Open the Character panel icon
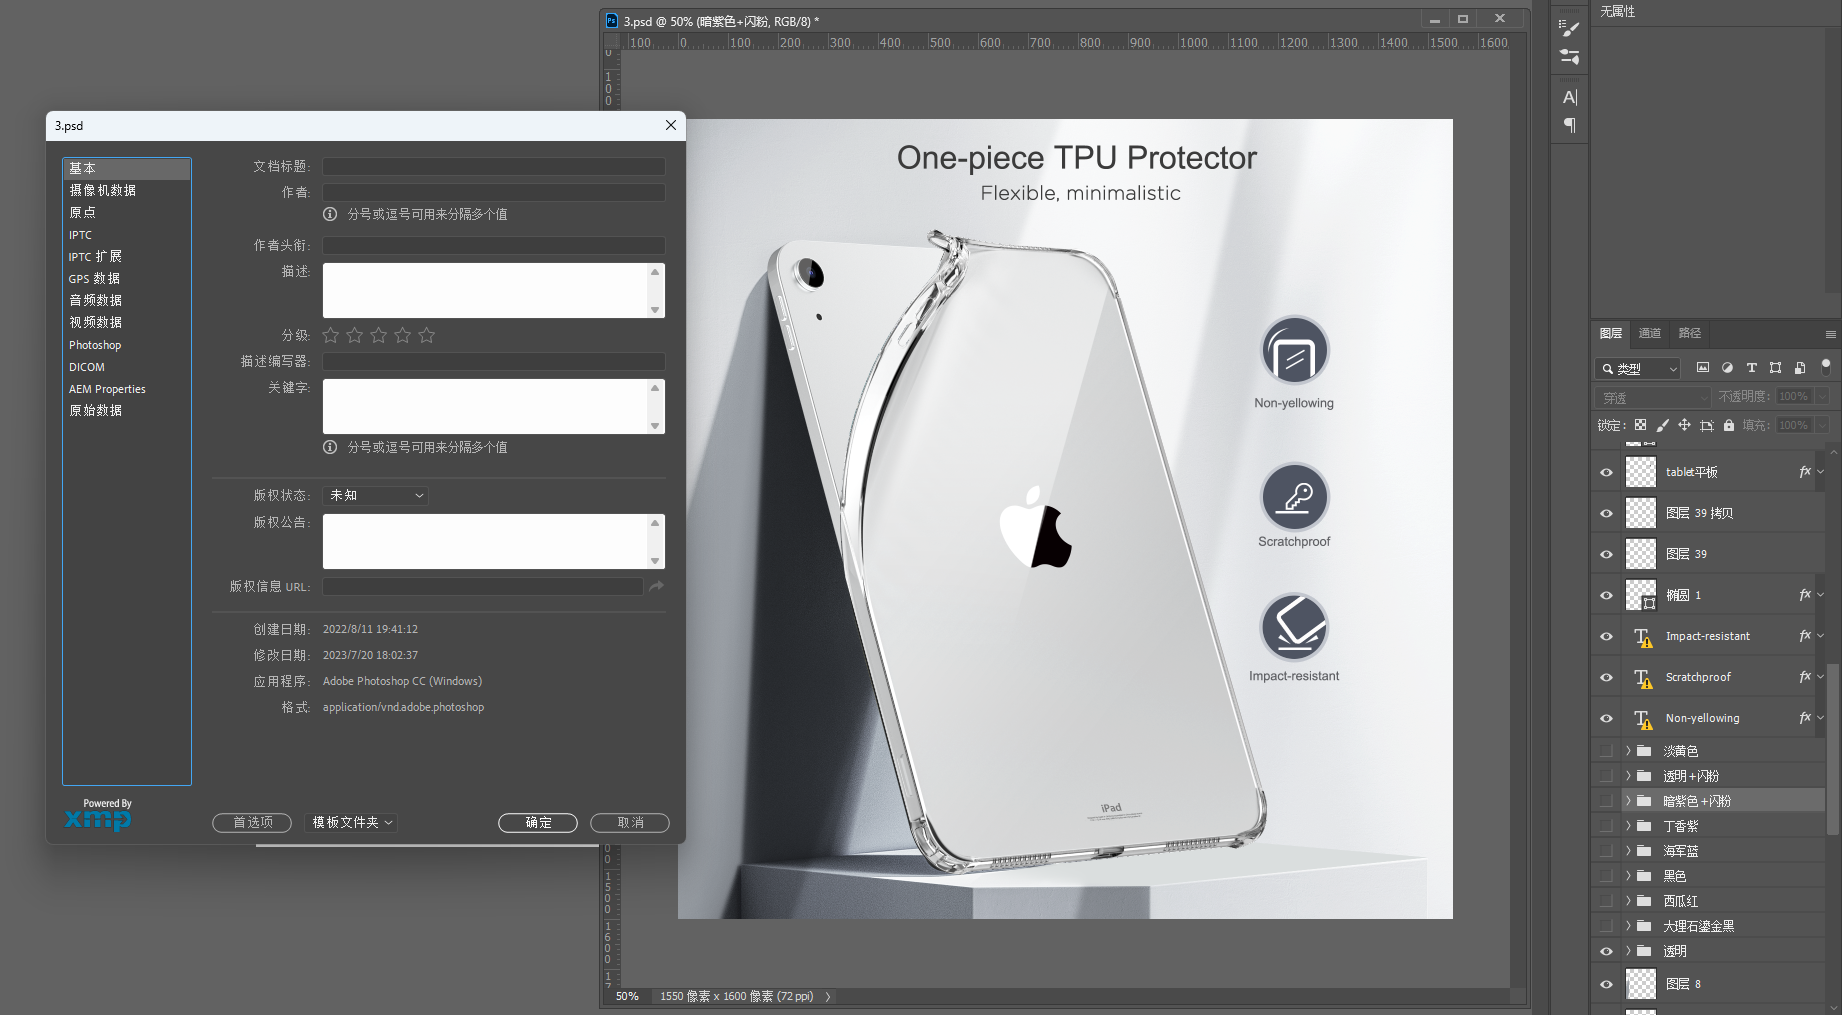This screenshot has width=1842, height=1015. pyautogui.click(x=1569, y=97)
